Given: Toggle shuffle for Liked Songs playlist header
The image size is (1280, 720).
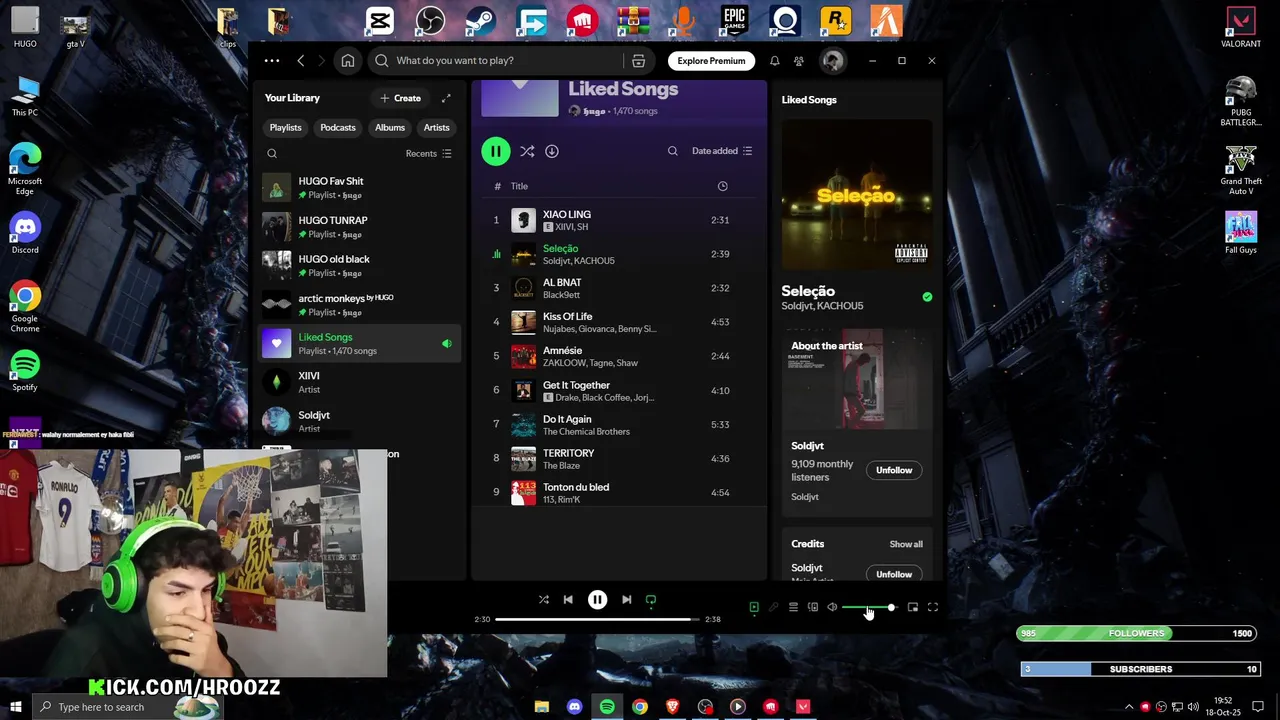Looking at the screenshot, I should coord(527,151).
